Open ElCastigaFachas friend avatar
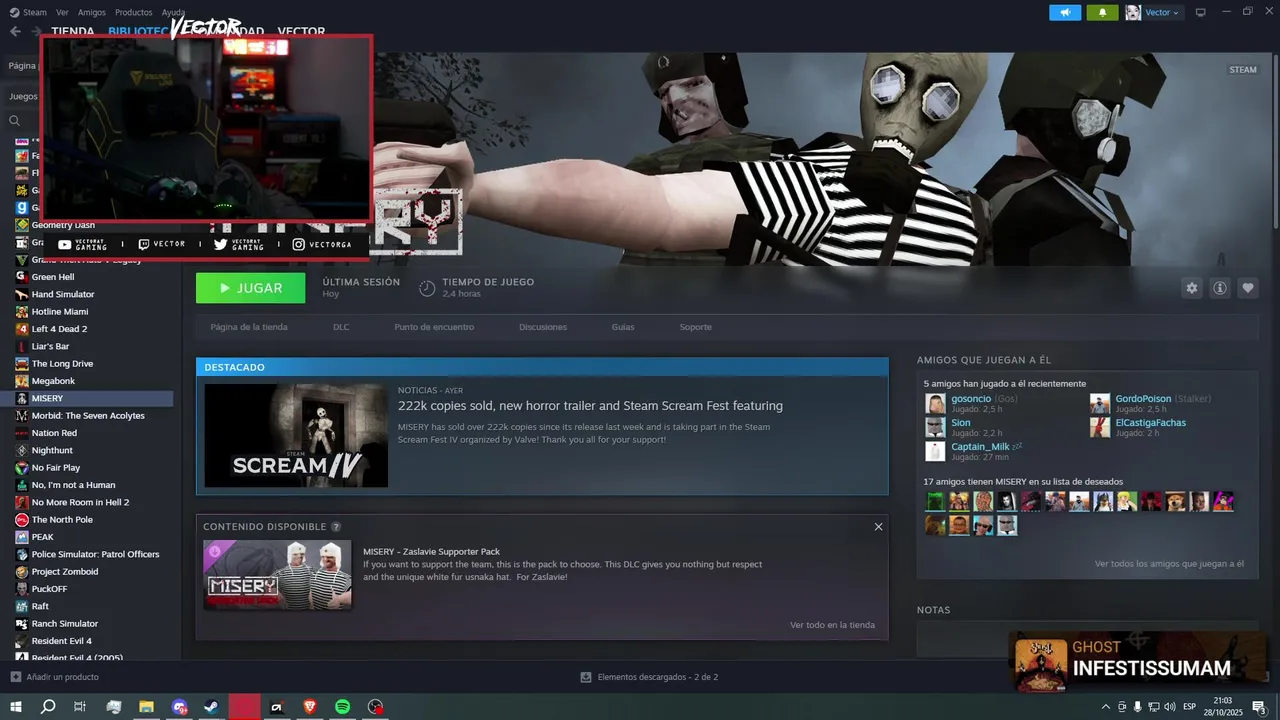 1100,428
